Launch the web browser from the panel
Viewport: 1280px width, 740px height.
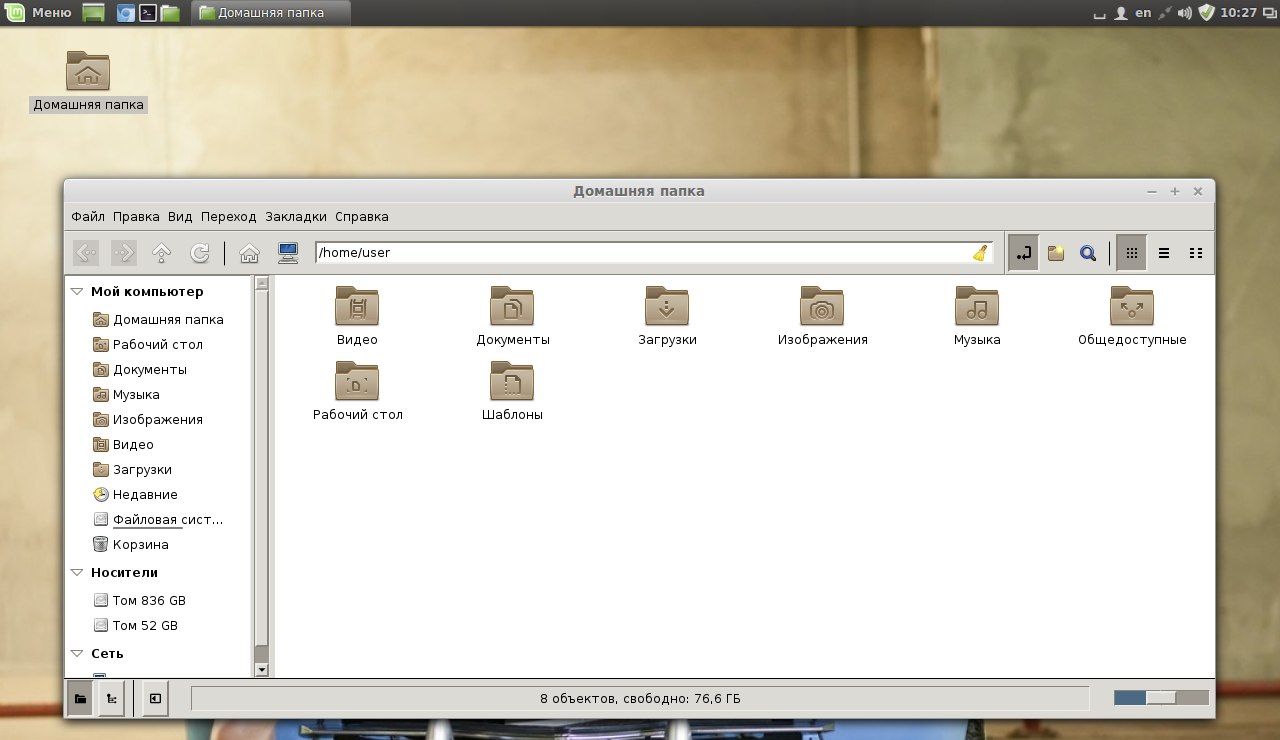click(126, 13)
